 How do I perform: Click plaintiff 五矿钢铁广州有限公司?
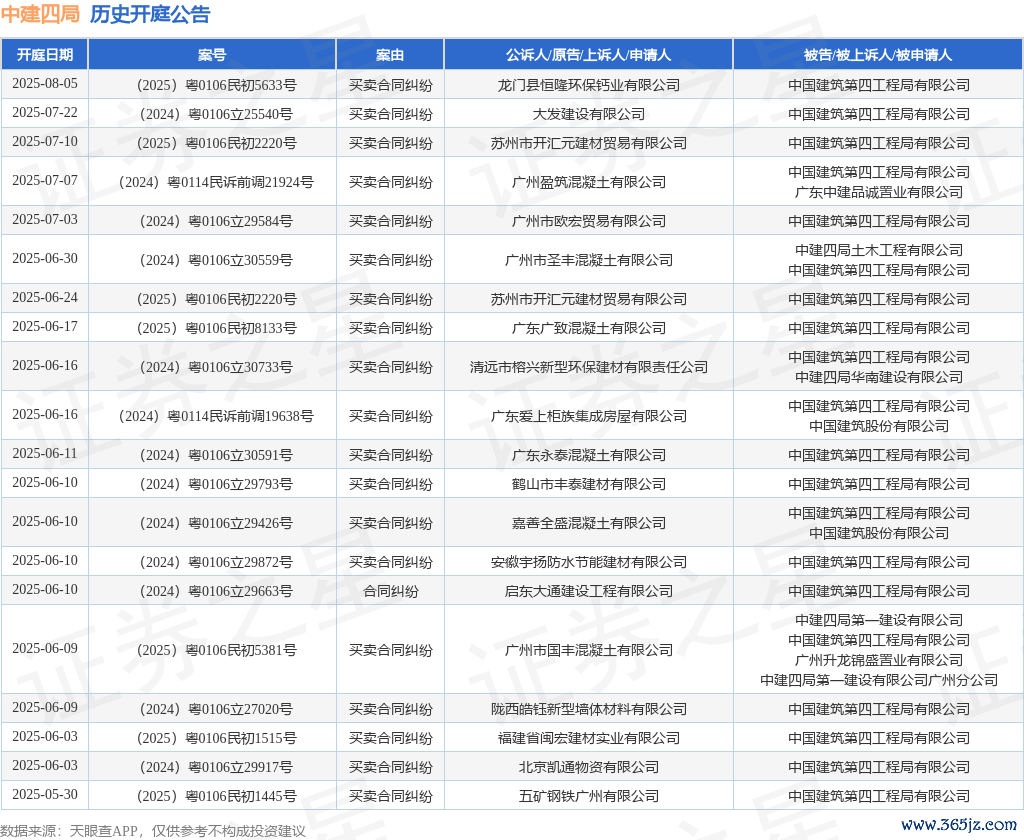588,796
